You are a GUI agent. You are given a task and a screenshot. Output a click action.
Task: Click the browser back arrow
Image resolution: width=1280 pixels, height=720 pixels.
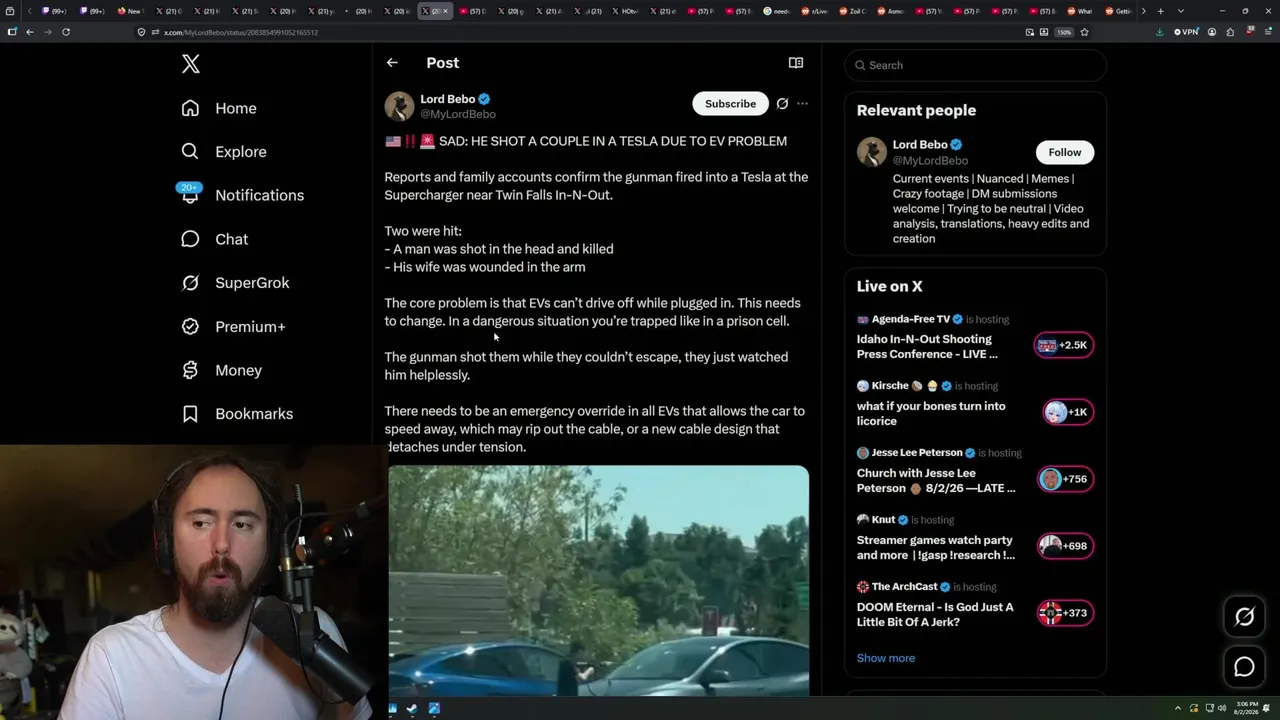(x=30, y=32)
